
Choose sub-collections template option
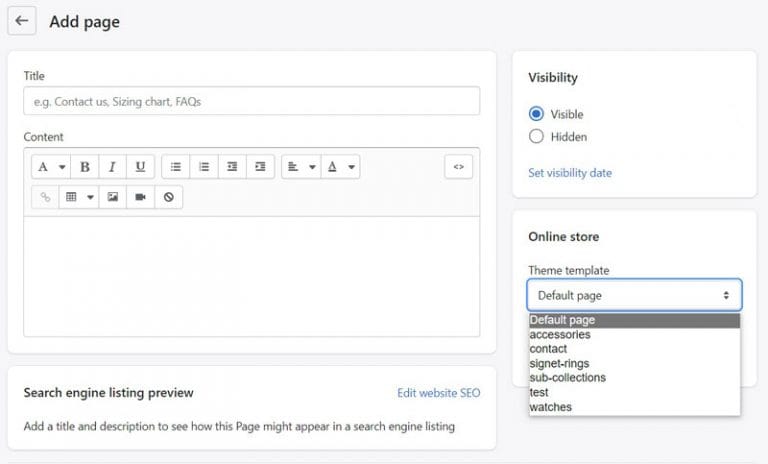(634, 378)
